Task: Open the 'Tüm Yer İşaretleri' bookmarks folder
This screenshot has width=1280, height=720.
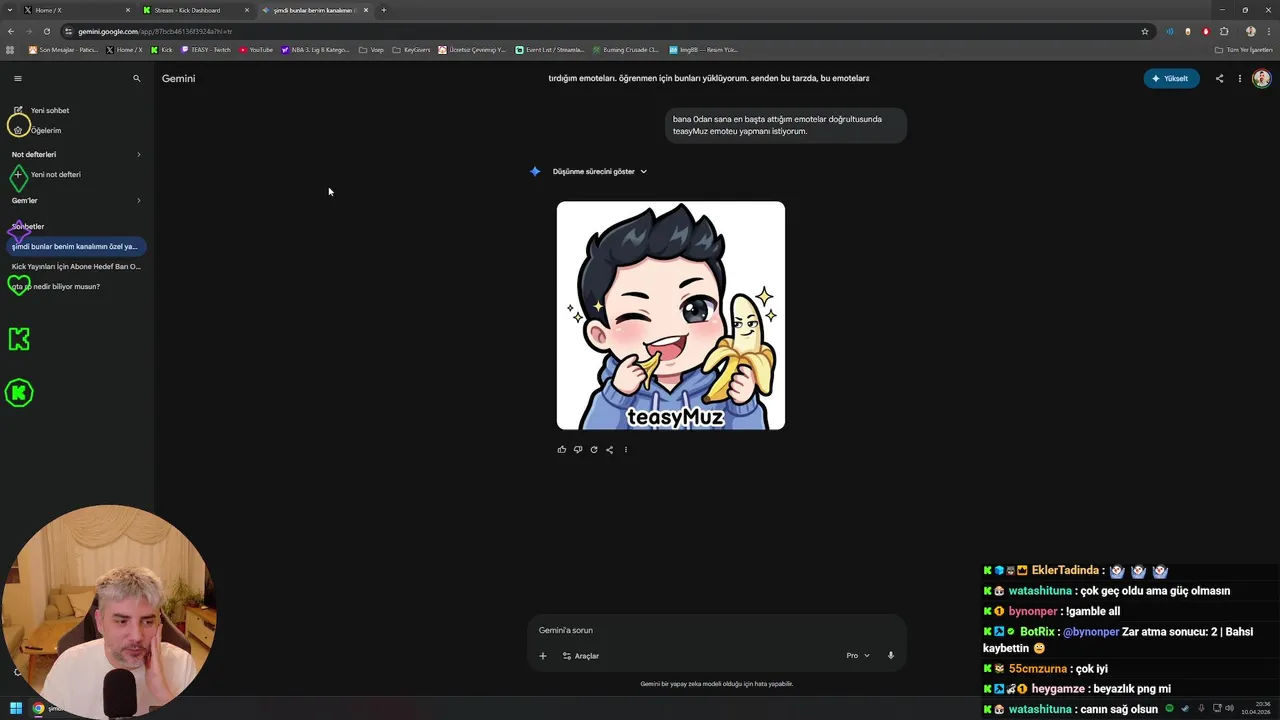Action: (1243, 49)
